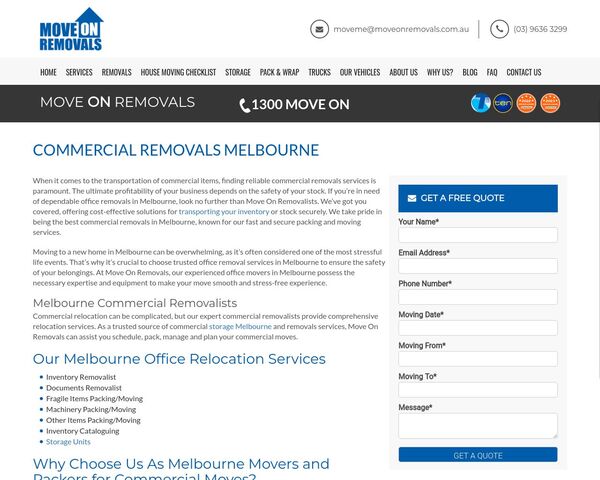This screenshot has height=480, width=600.
Task: Click the Commercial Removals Melbourne heading
Action: [176, 150]
